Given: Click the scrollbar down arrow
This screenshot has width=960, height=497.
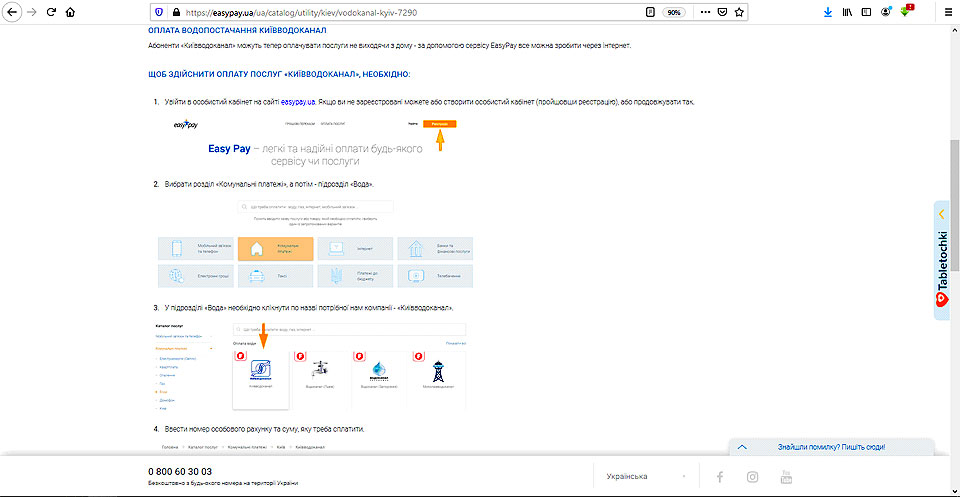Looking at the screenshot, I should tap(954, 491).
